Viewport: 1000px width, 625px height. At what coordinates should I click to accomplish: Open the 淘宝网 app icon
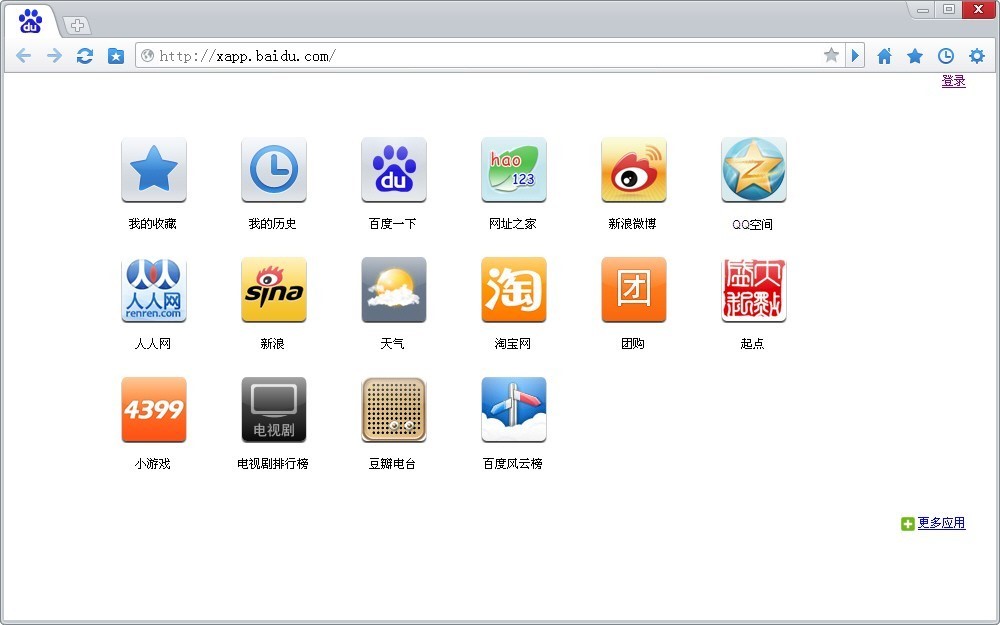tap(513, 290)
